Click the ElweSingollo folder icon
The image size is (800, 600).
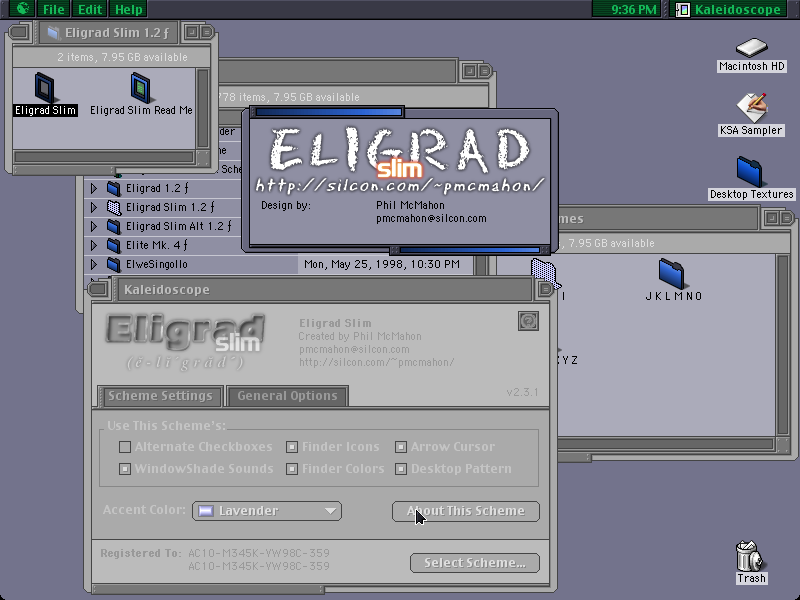(113, 264)
